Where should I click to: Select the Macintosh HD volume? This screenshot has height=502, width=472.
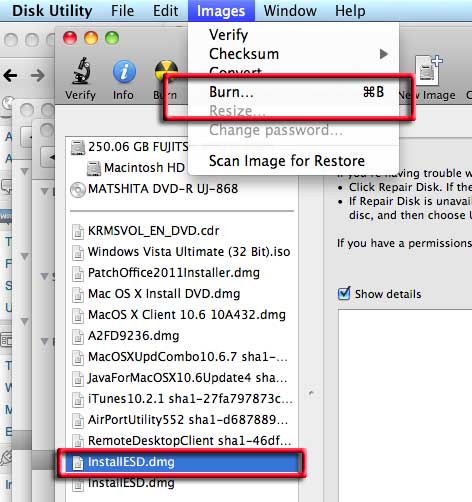click(136, 168)
